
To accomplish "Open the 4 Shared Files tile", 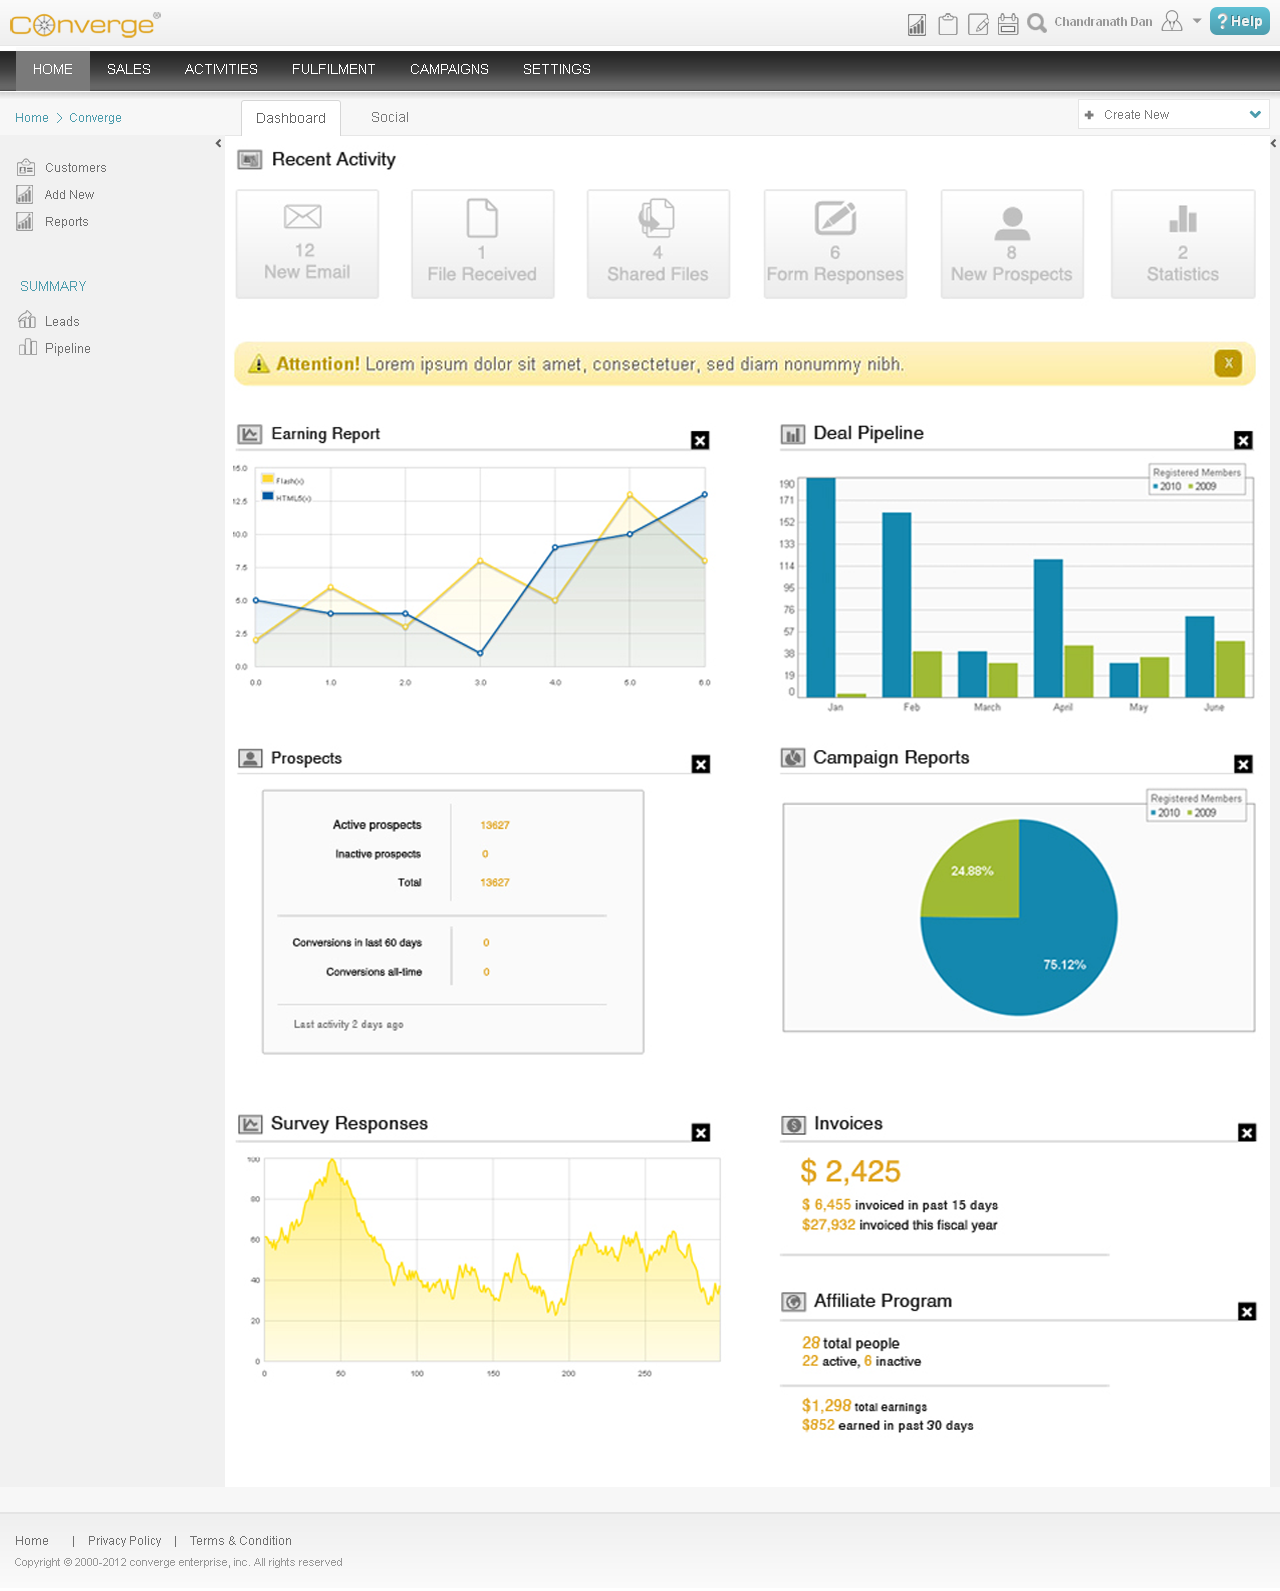I will 658,244.
